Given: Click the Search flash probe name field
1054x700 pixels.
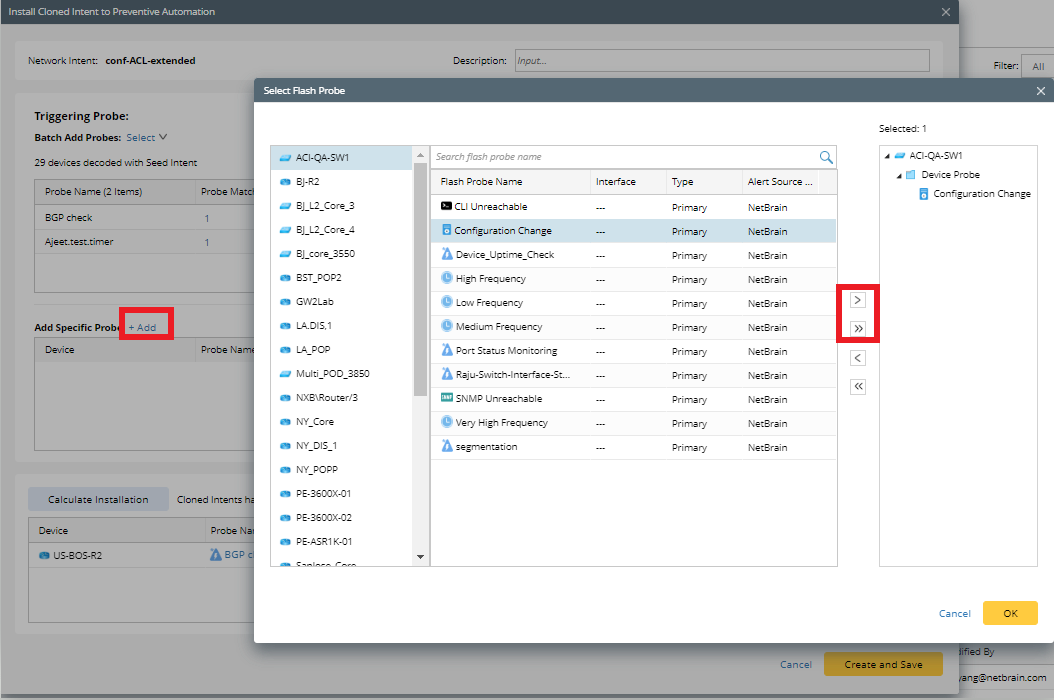Looking at the screenshot, I should pos(625,157).
